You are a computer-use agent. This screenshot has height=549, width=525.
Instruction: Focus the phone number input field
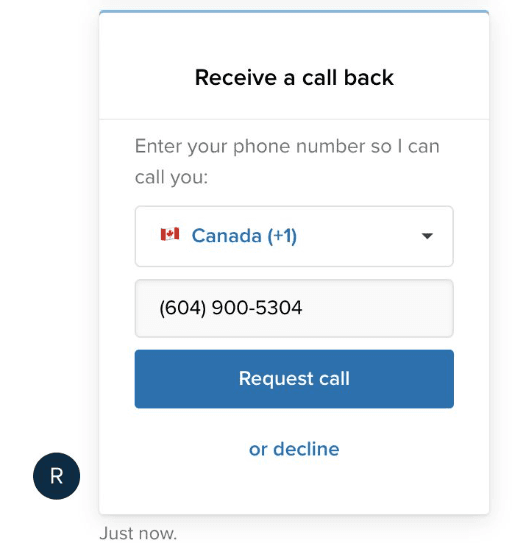coord(294,308)
